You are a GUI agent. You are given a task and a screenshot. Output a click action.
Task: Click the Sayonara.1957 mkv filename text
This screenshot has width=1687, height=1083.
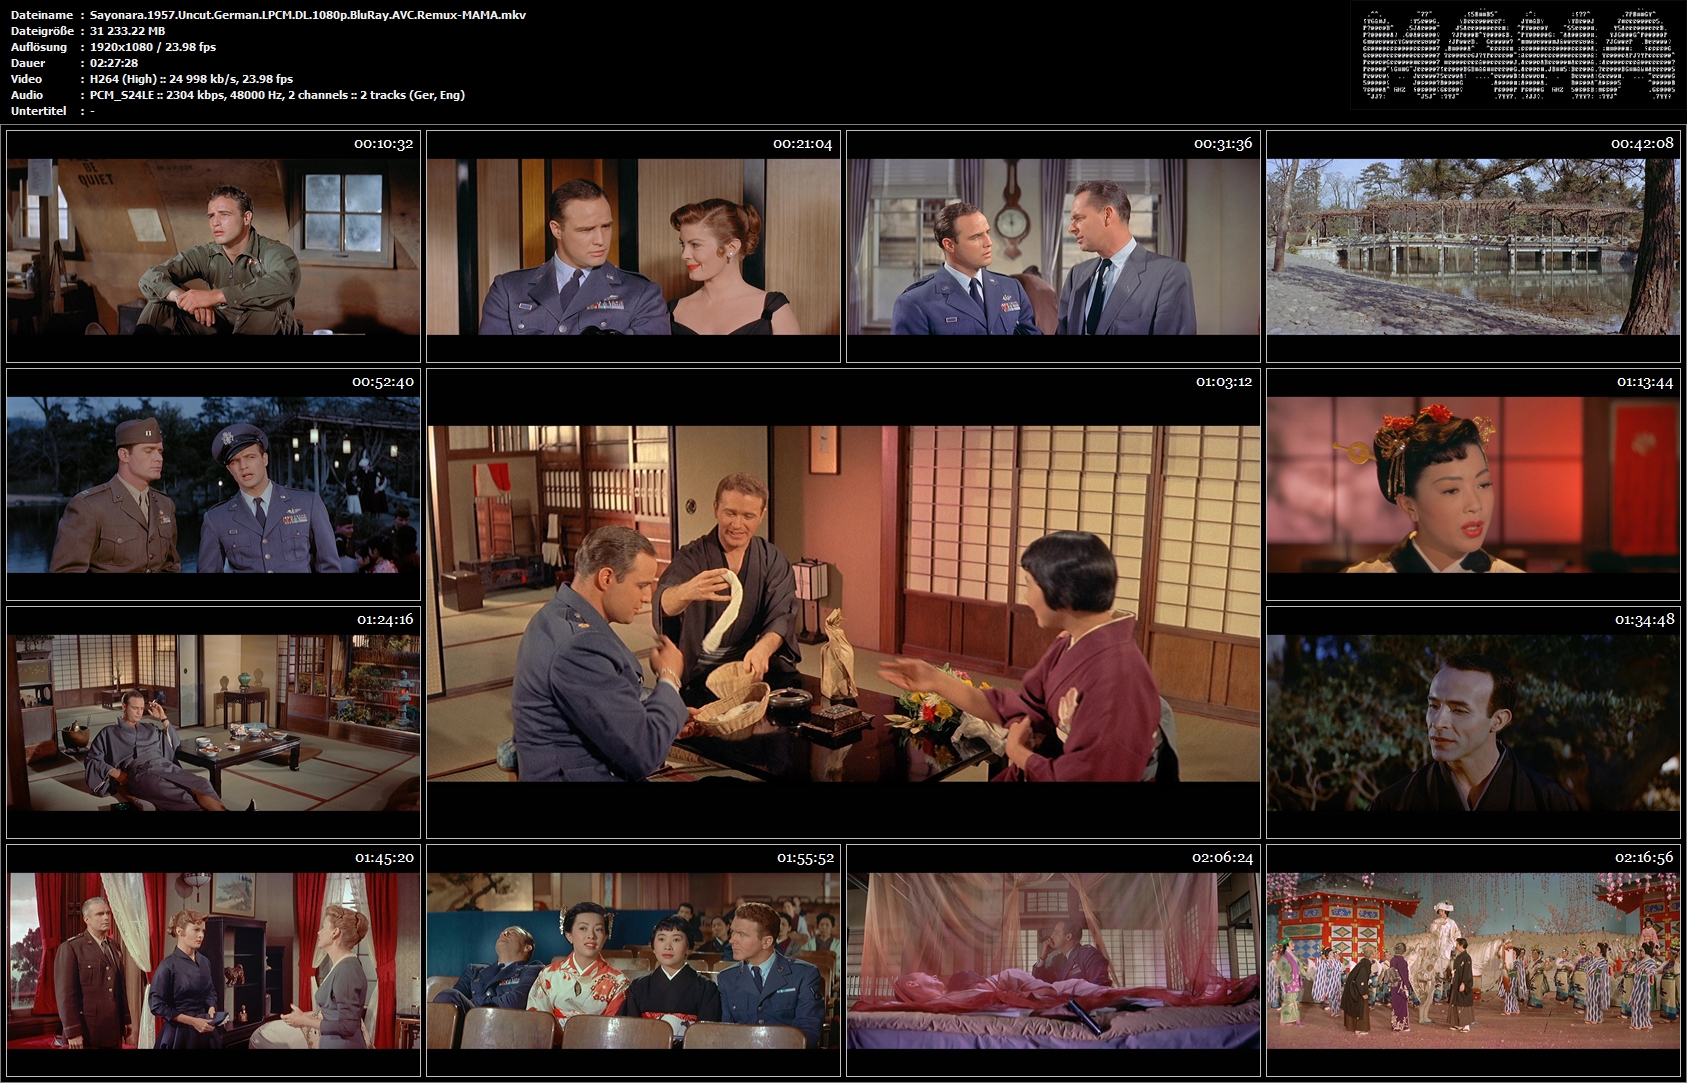308,15
